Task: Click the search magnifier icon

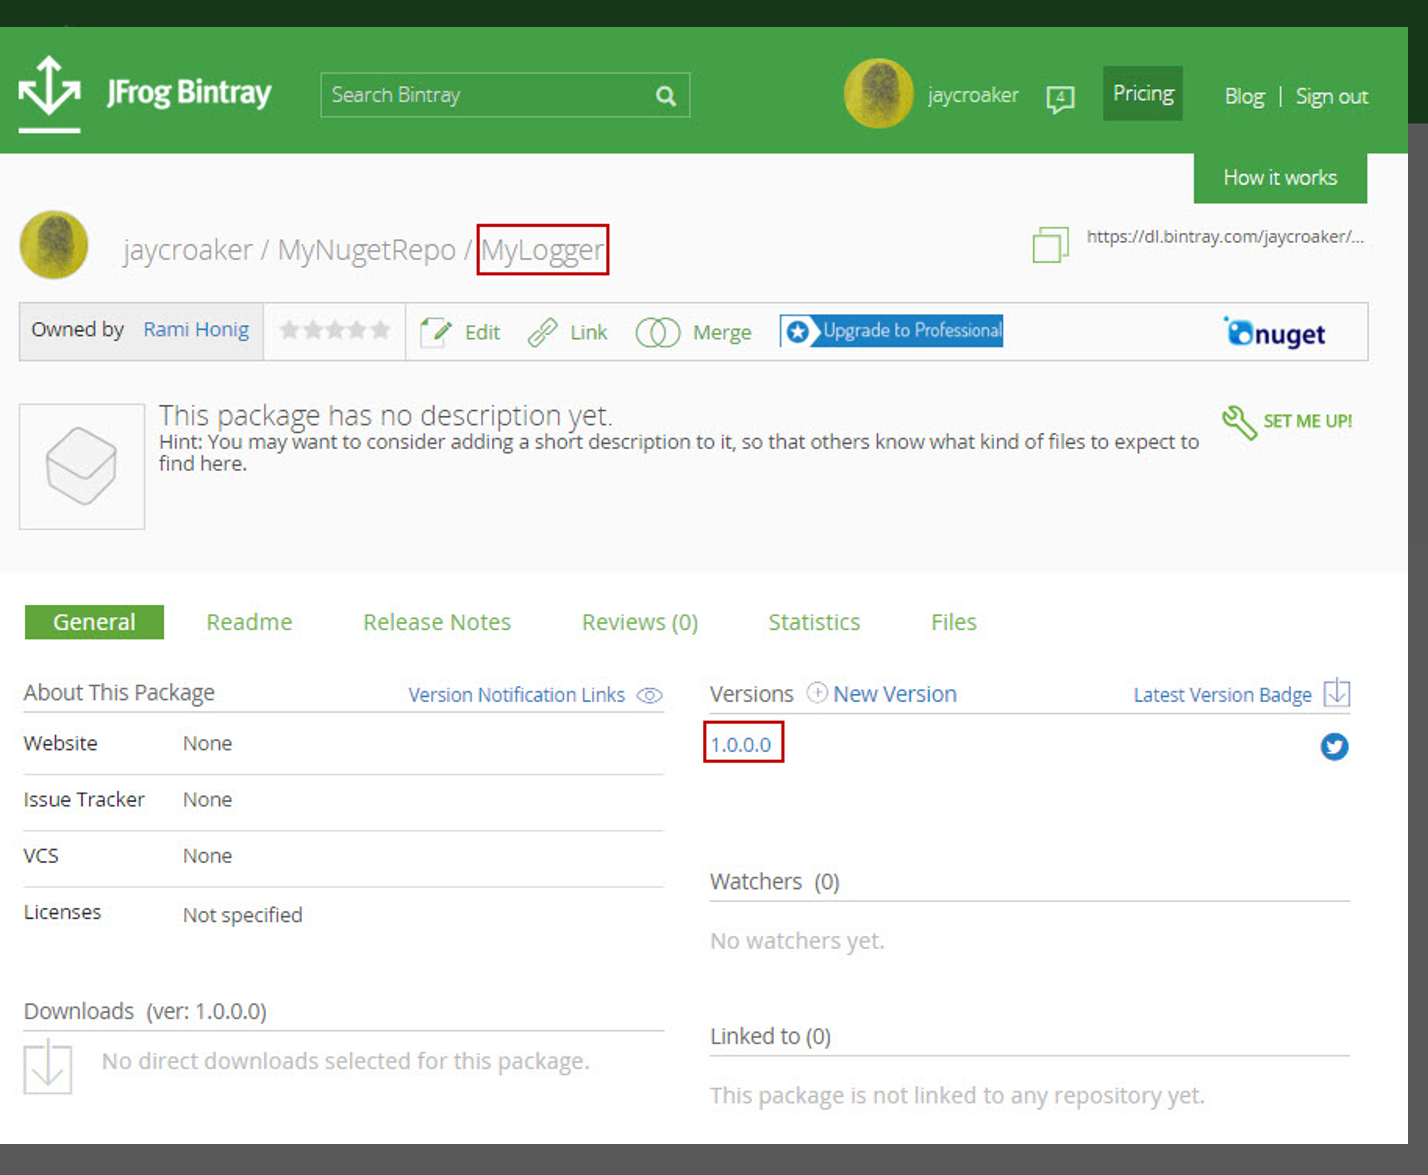Action: 666,96
